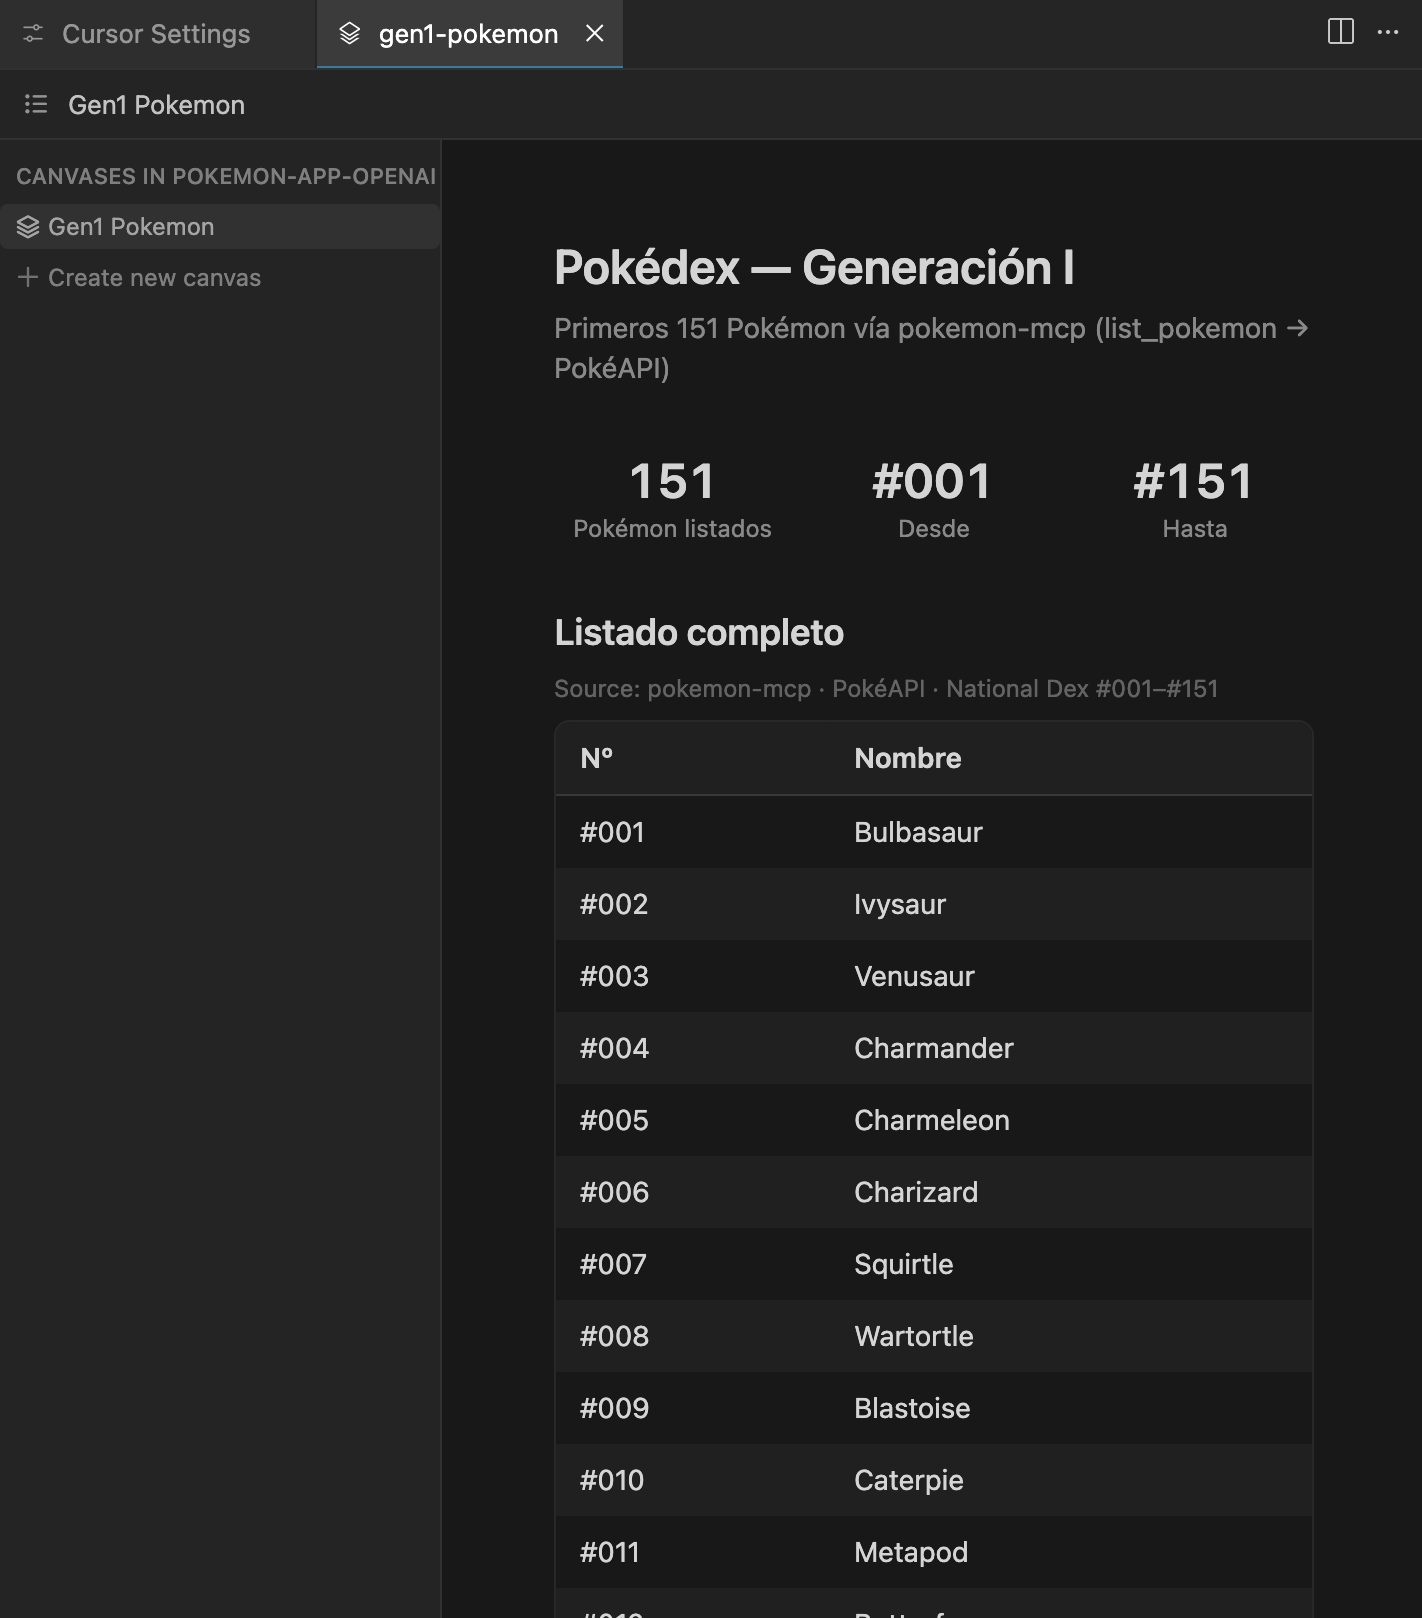Click the #011 number cell
The width and height of the screenshot is (1422, 1618).
click(x=610, y=1552)
